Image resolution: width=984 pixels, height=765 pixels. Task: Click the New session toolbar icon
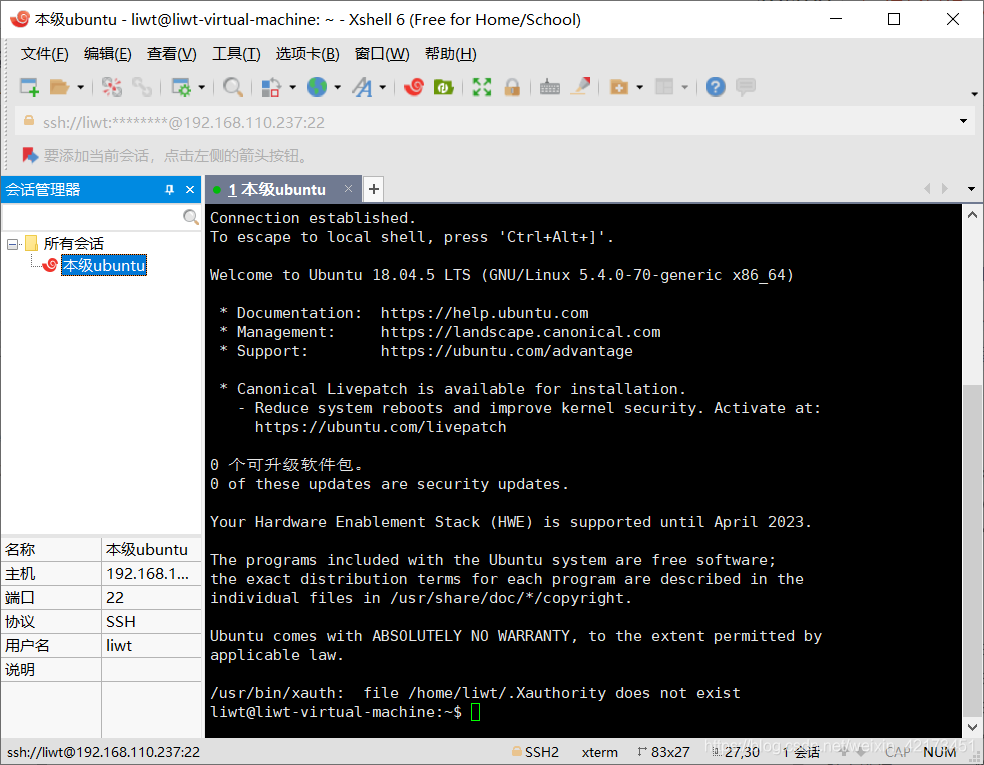29,87
